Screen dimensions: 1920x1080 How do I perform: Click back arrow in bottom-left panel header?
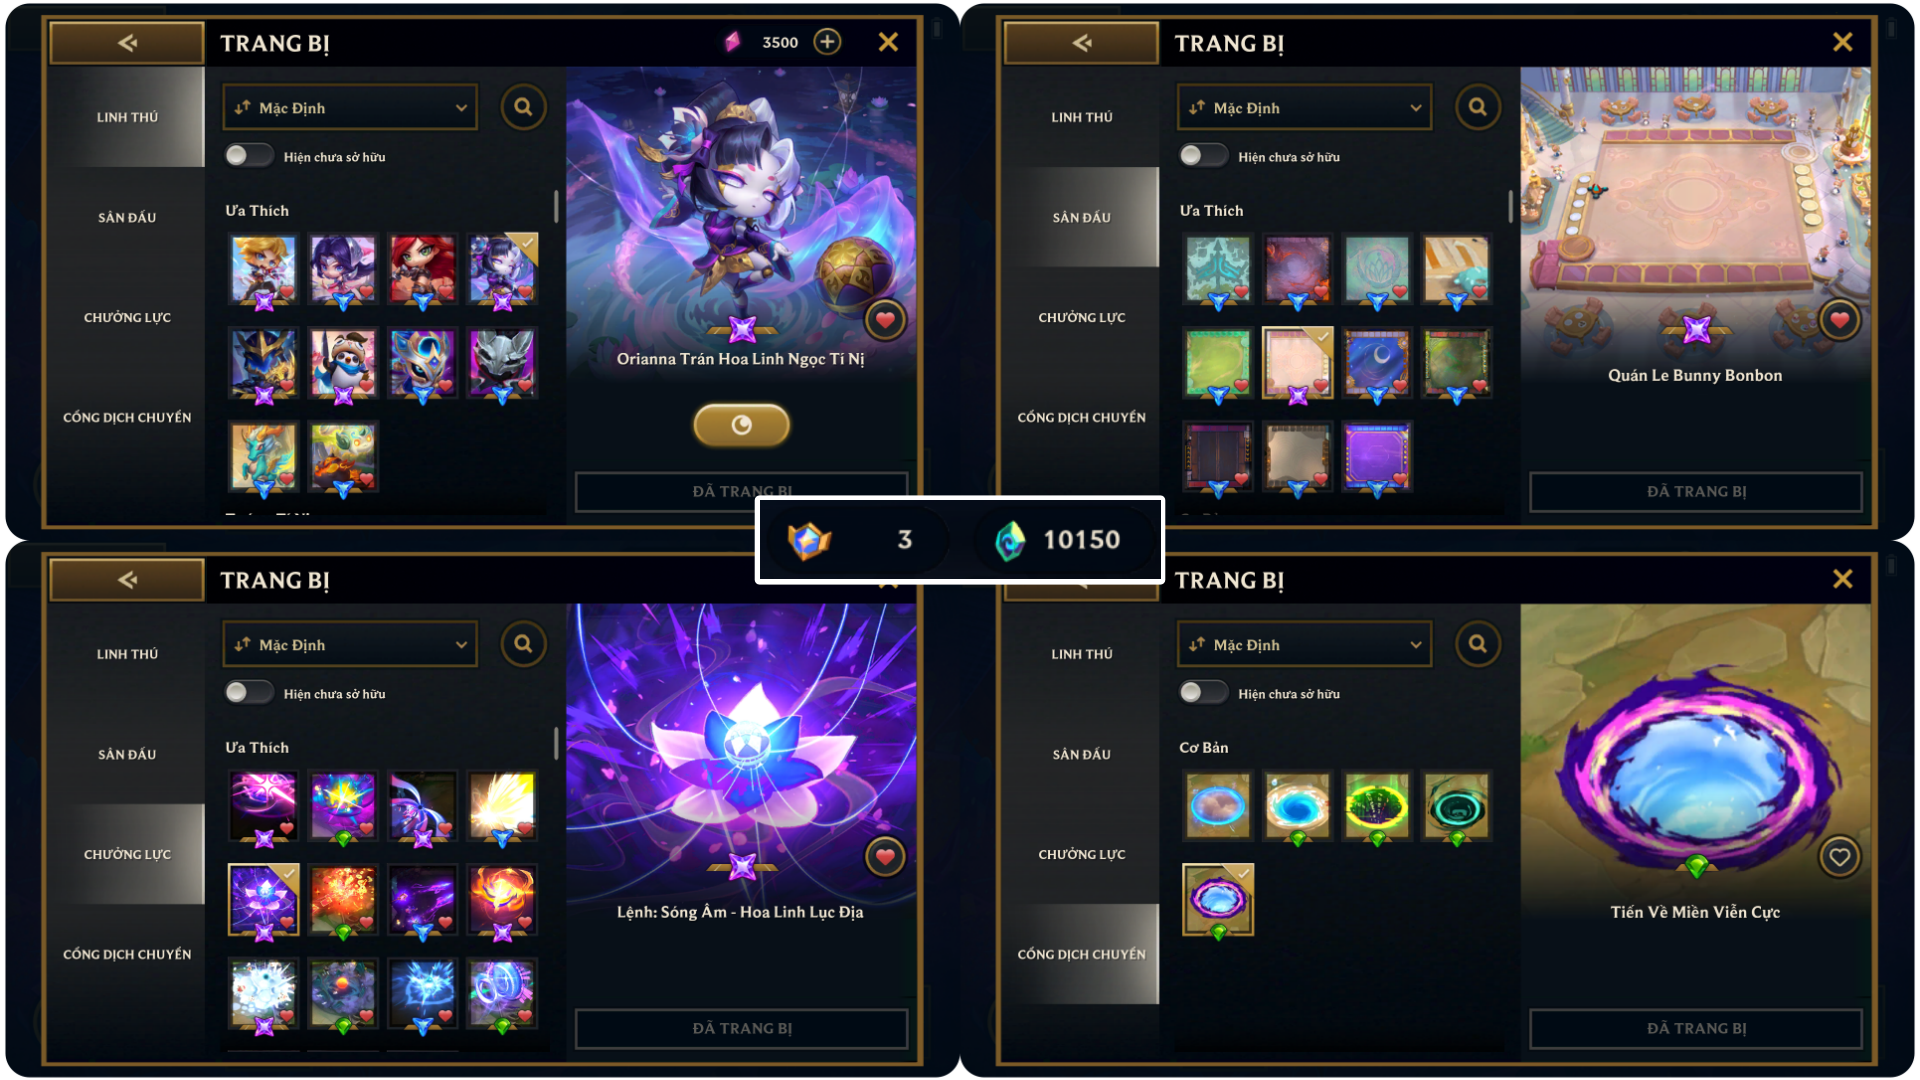click(127, 580)
